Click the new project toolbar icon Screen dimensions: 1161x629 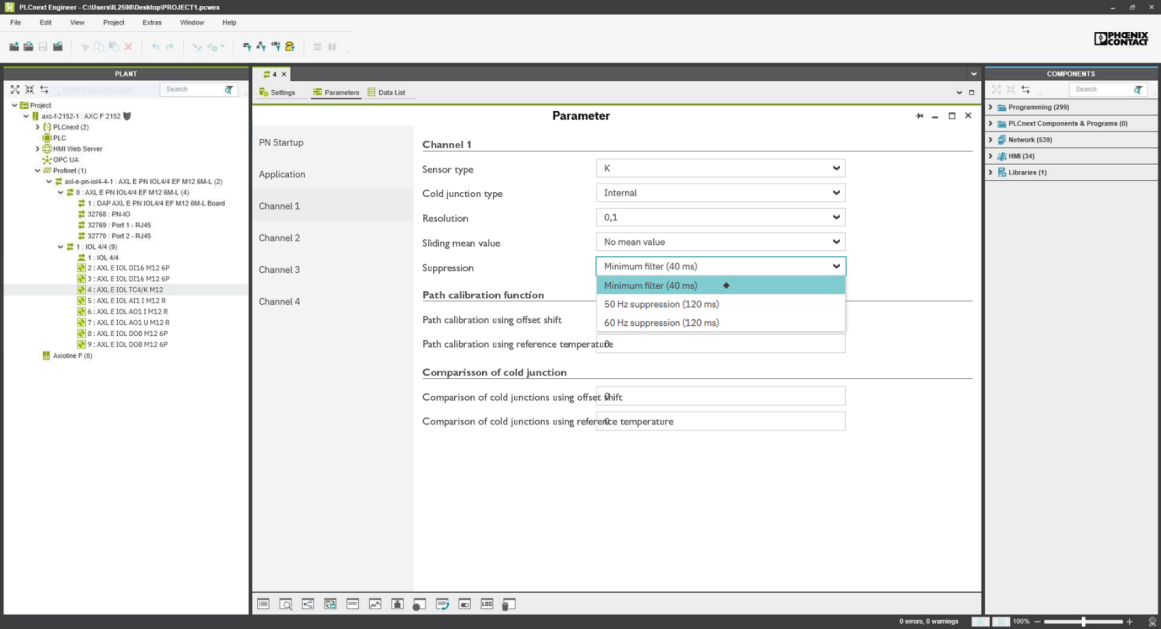coord(14,47)
